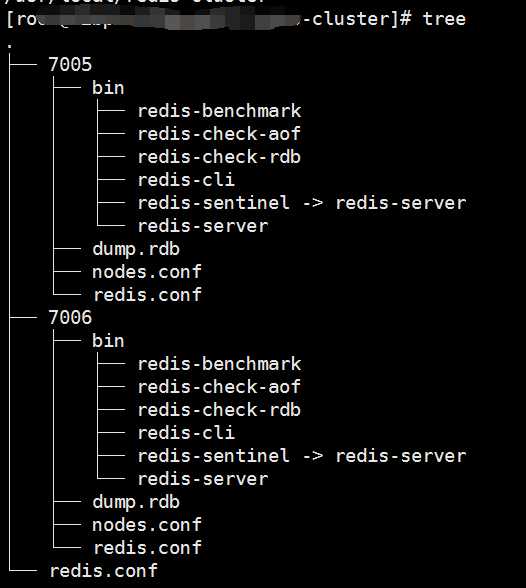Click nodes.conf under 7006
The height and width of the screenshot is (588, 526).
click(147, 525)
